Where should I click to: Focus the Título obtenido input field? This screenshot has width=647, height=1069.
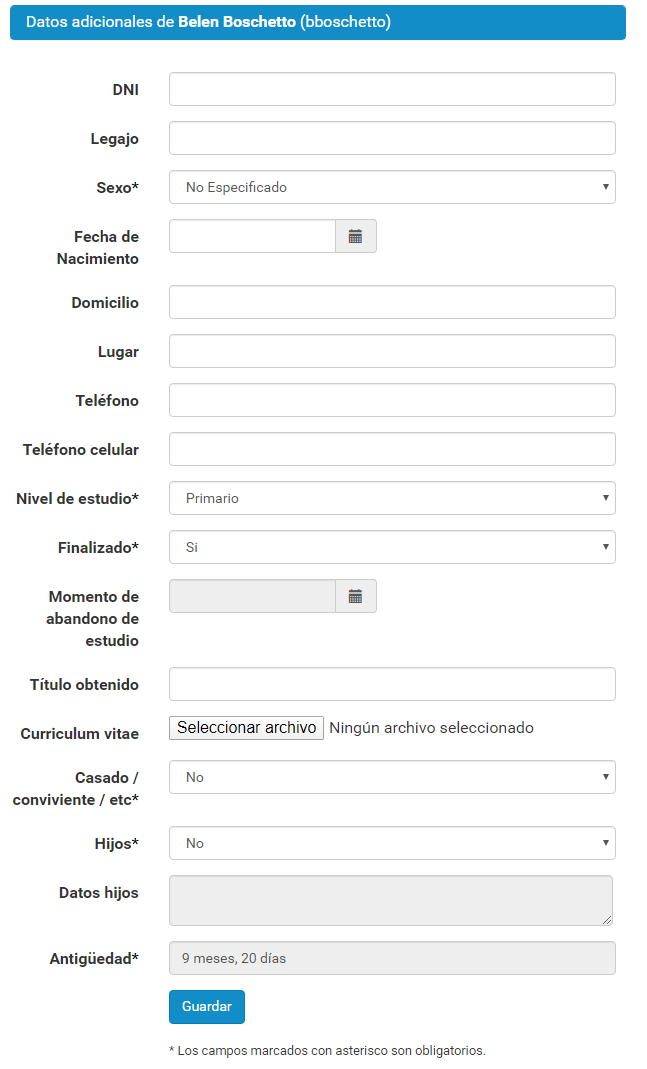pos(392,684)
